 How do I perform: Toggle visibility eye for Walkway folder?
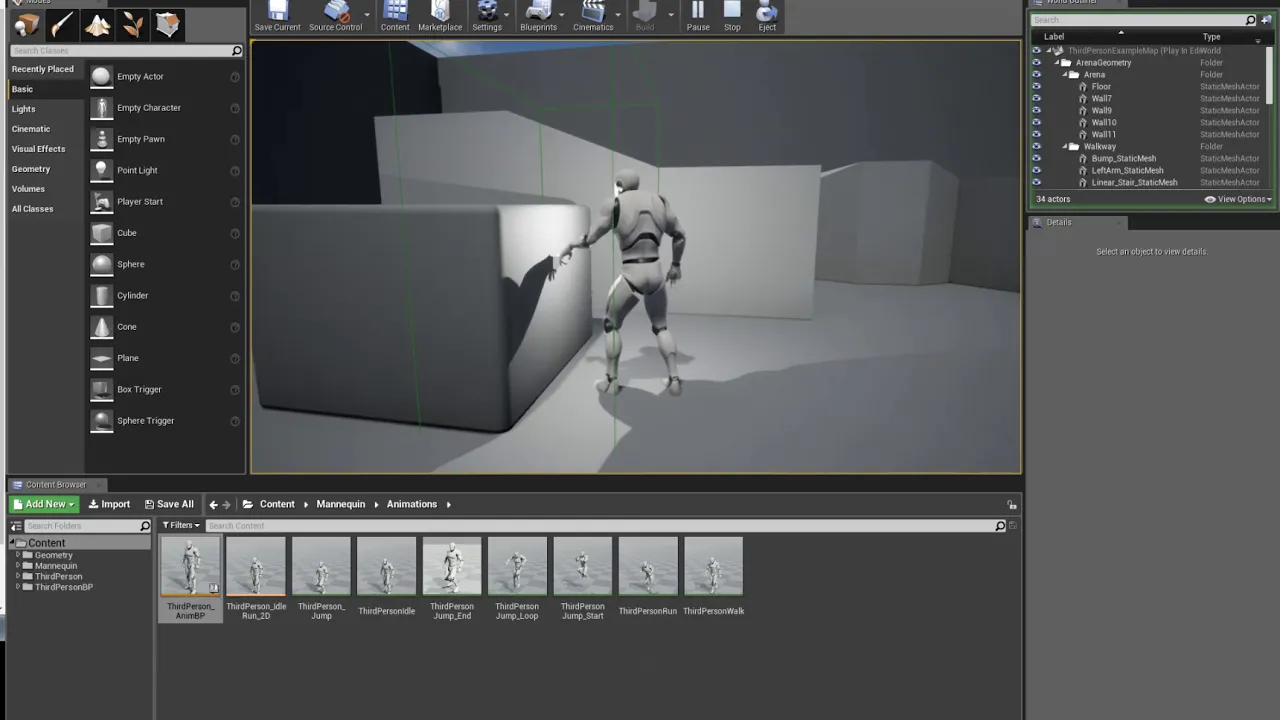point(1036,147)
